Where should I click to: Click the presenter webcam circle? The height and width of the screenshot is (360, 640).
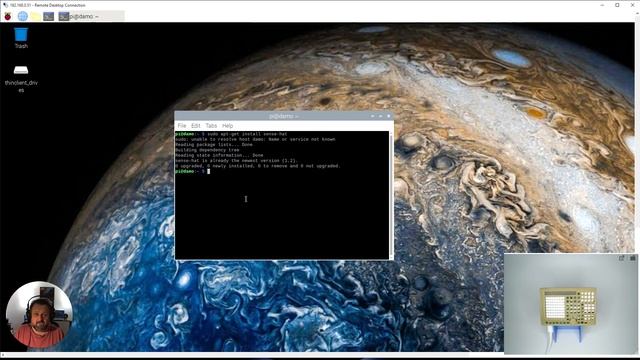tap(39, 315)
